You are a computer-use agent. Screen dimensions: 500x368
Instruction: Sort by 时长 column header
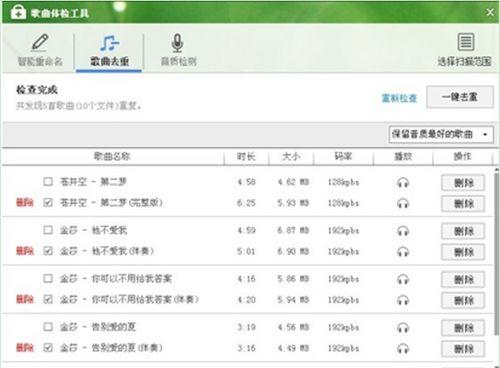click(246, 156)
